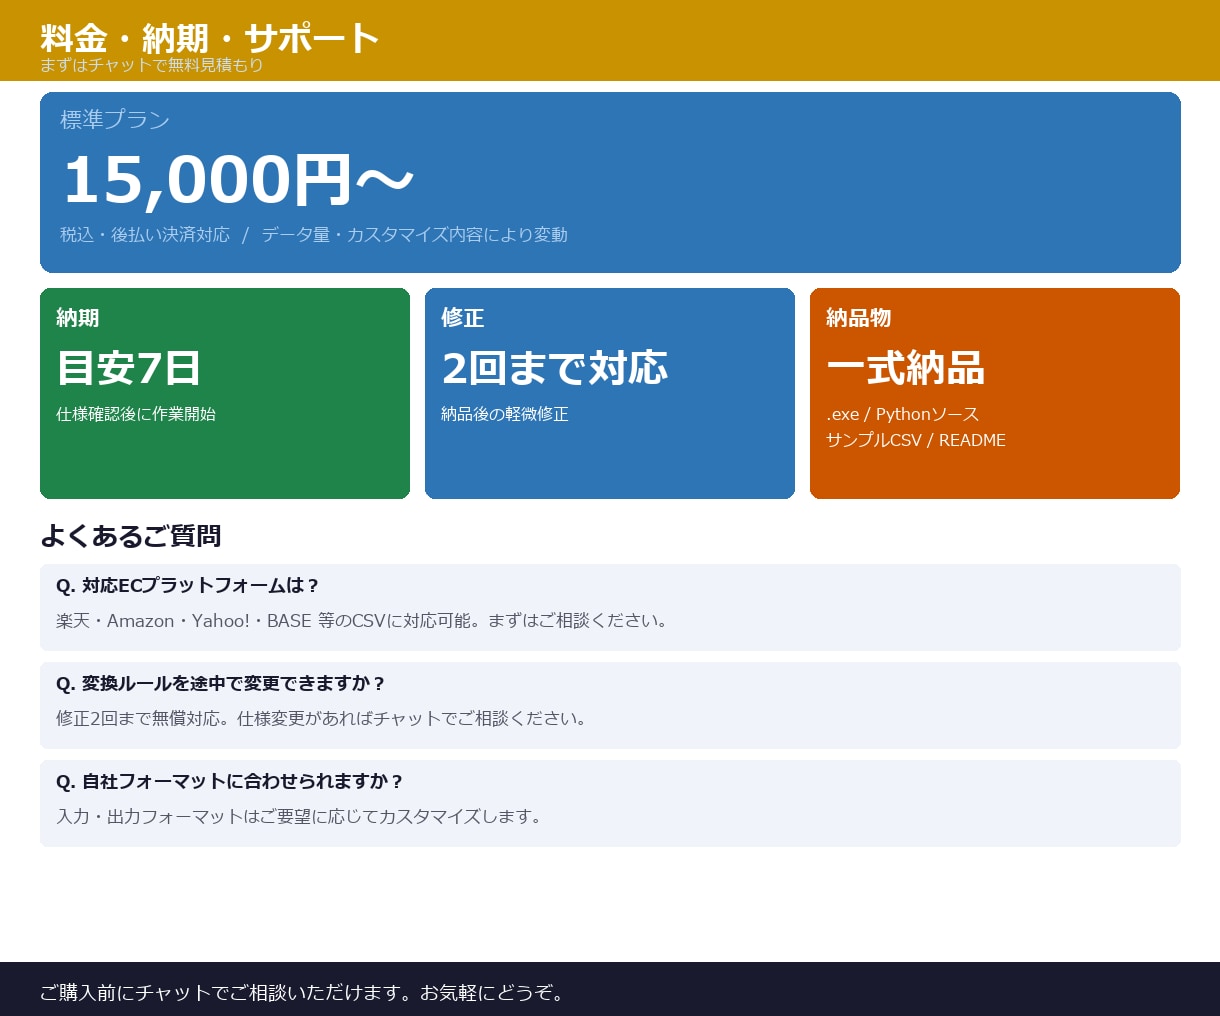Click the header title 料金・納期・サポート
The width and height of the screenshot is (1220, 1016).
[x=210, y=39]
